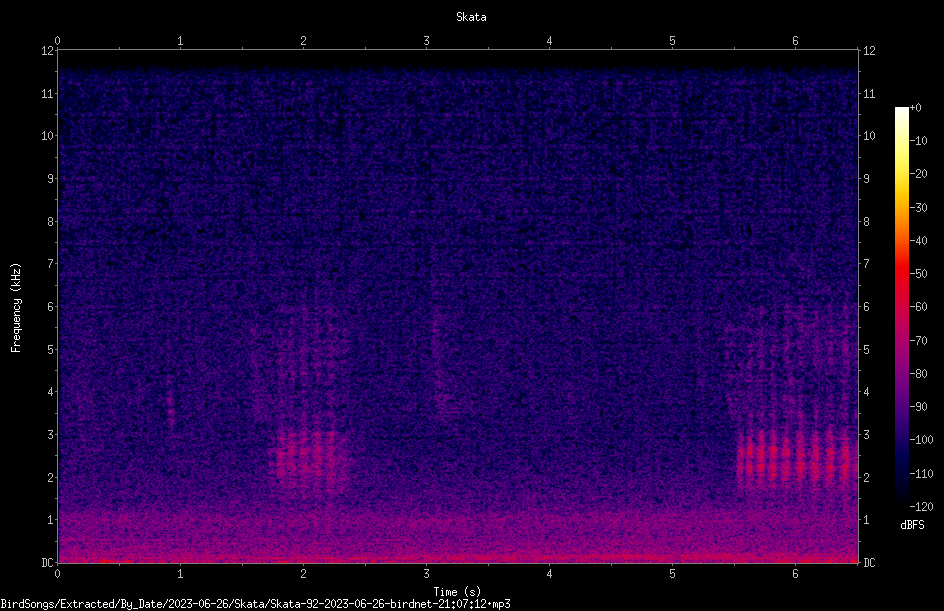Image resolution: width=944 pixels, height=611 pixels.
Task: Click the "DC" label on the right frequency axis
Action: [x=869, y=562]
